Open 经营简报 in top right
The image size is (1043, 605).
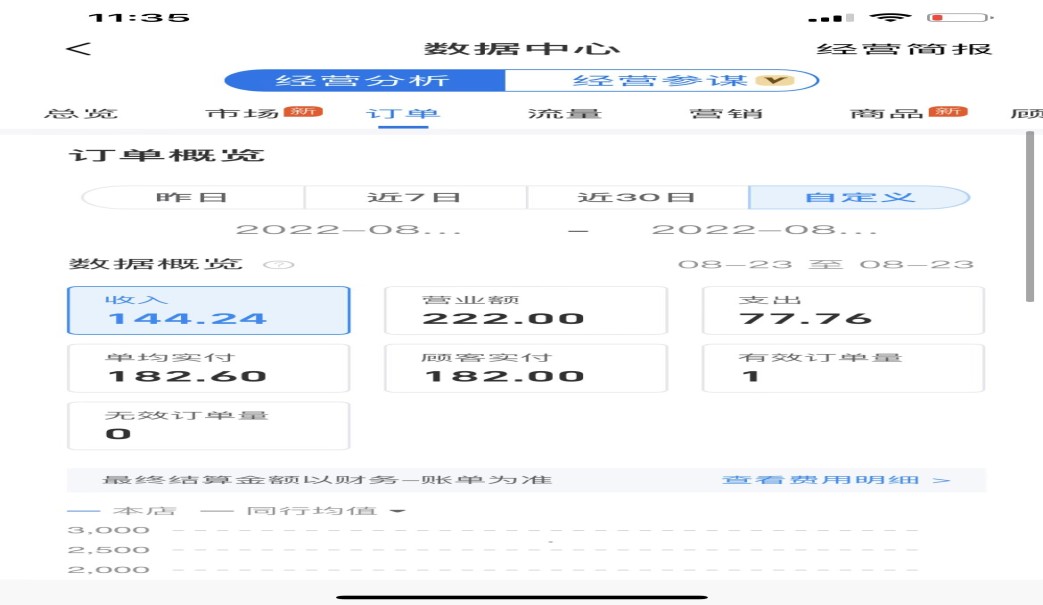[904, 49]
